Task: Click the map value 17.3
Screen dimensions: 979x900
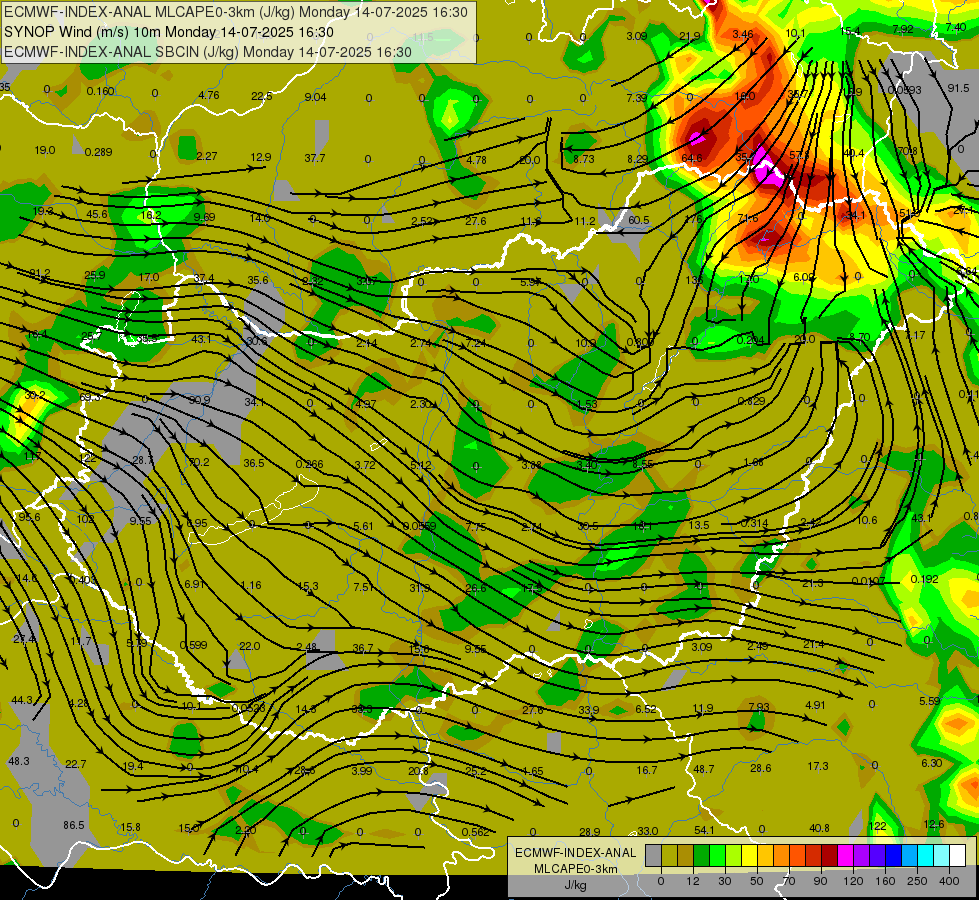Action: point(818,766)
